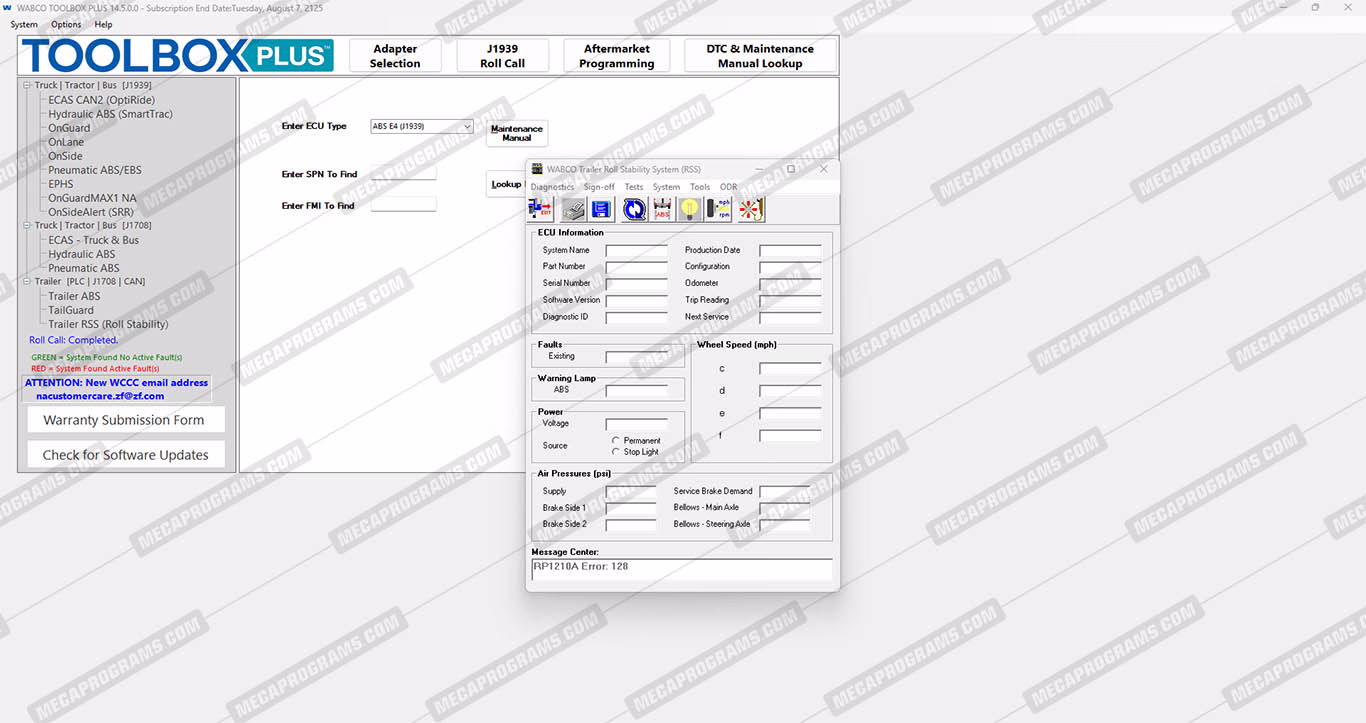The height and width of the screenshot is (723, 1366).
Task: Click the ABS axle icon in RSS toolbar
Action: (x=662, y=209)
